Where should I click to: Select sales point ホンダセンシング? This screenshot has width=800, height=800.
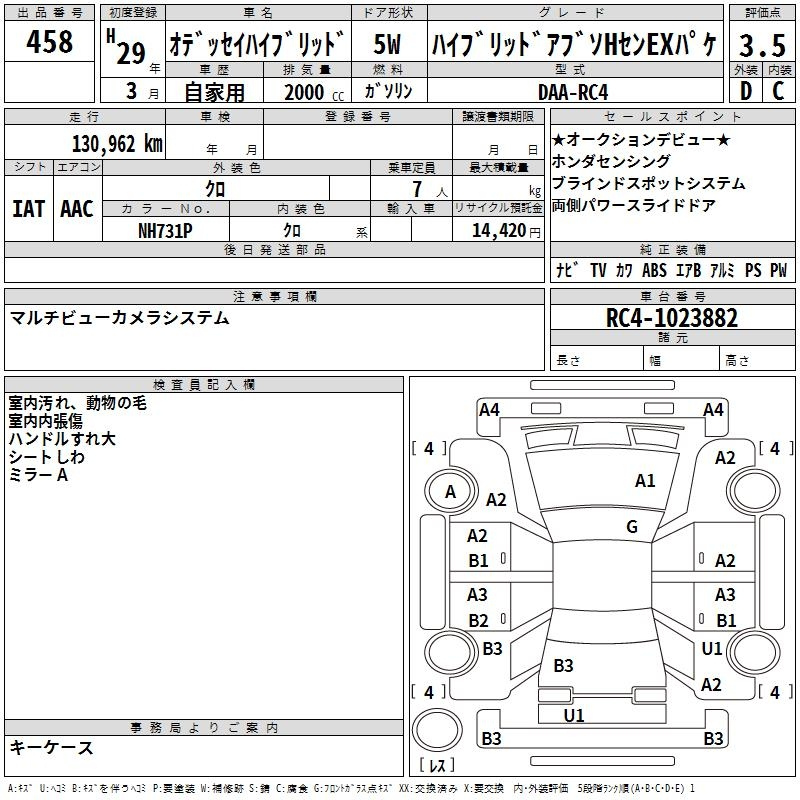click(x=611, y=161)
